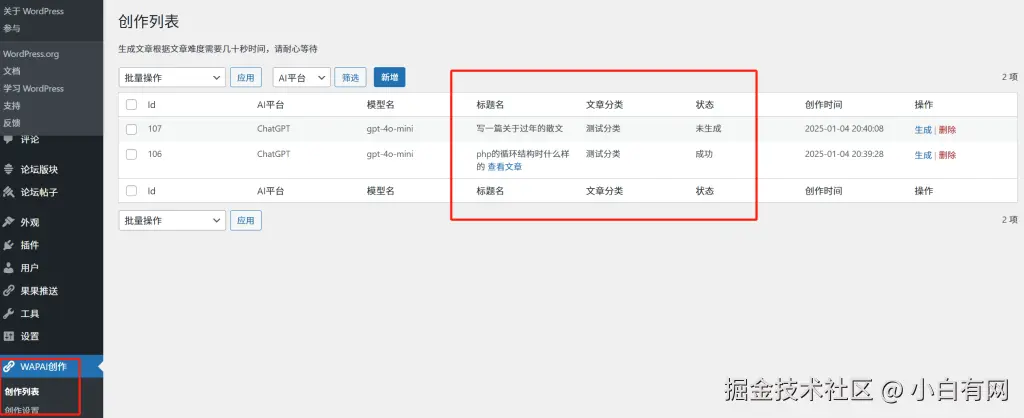
Task: Open 论坛版块 in the sidebar
Action: coord(39,170)
